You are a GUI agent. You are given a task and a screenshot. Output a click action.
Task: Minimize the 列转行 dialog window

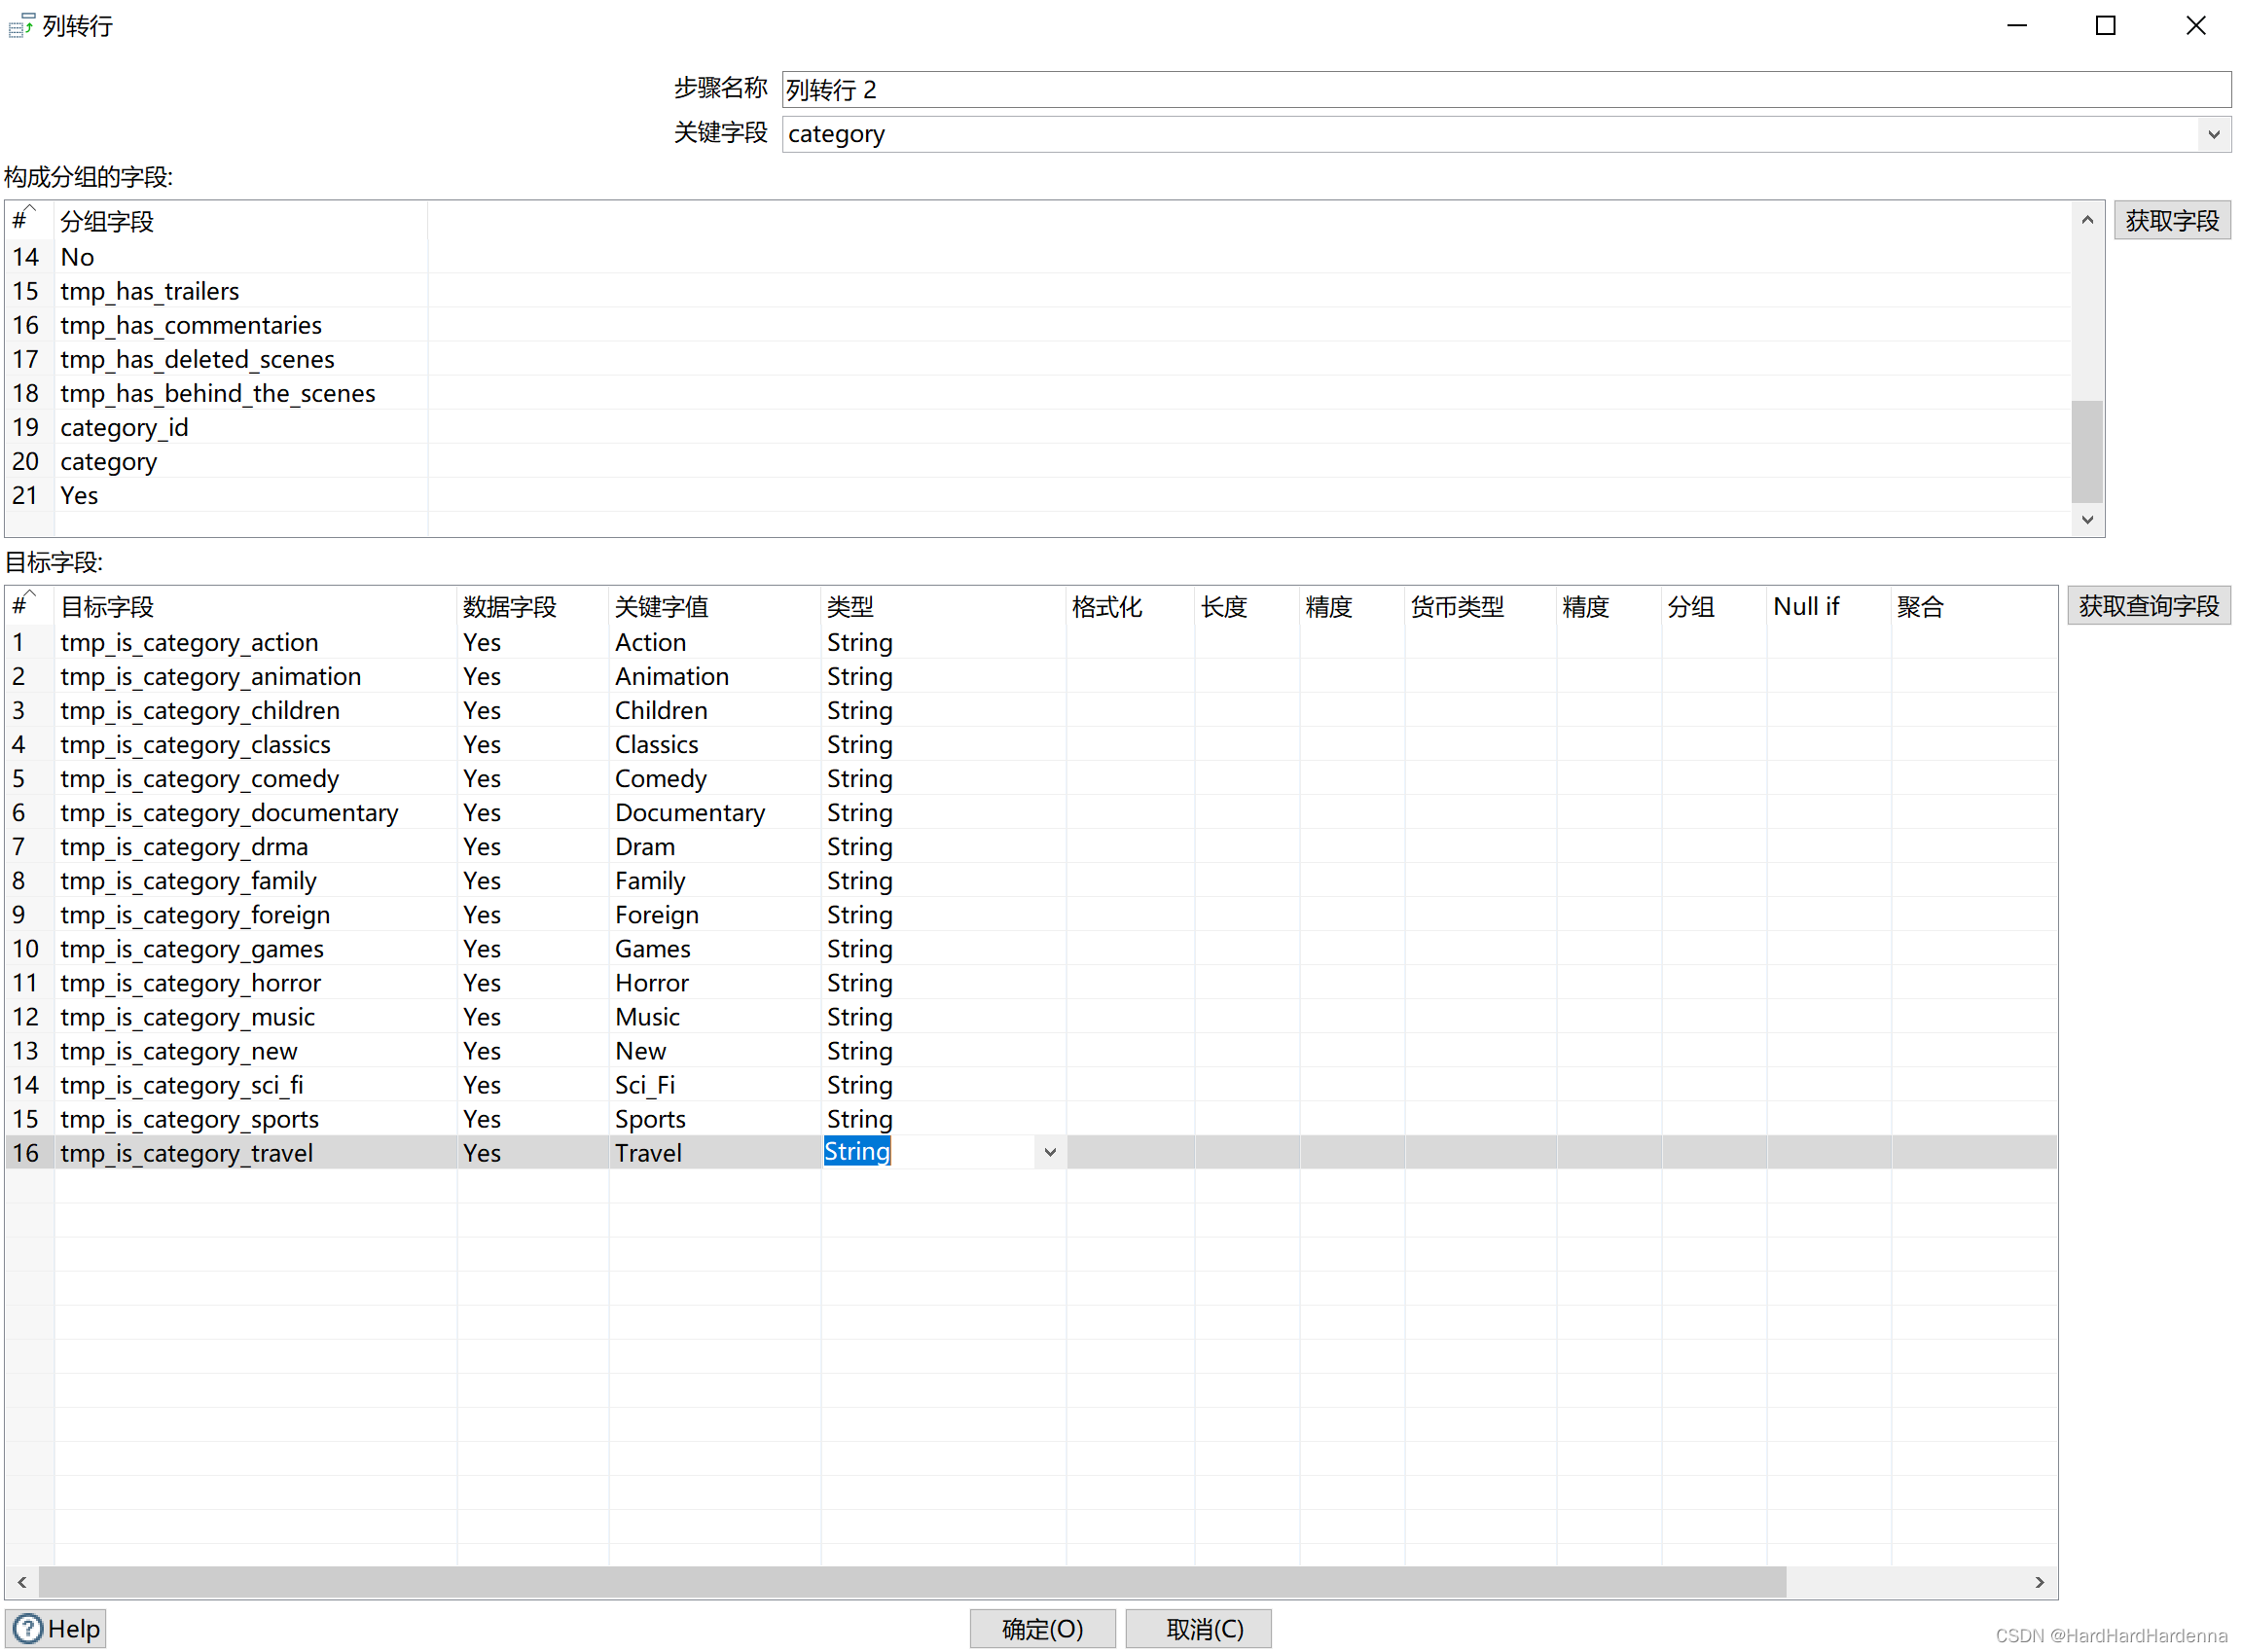click(x=2016, y=25)
